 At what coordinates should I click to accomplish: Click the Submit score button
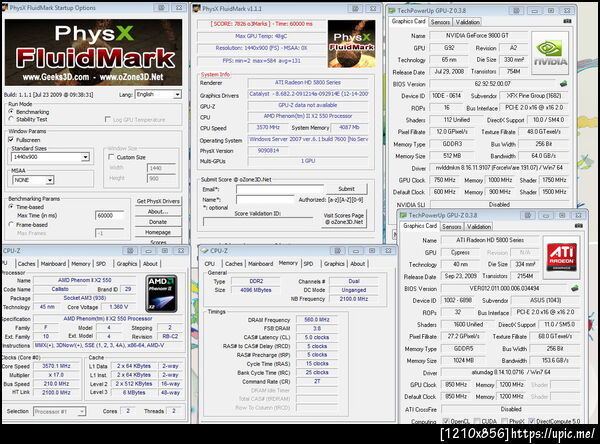(346, 189)
